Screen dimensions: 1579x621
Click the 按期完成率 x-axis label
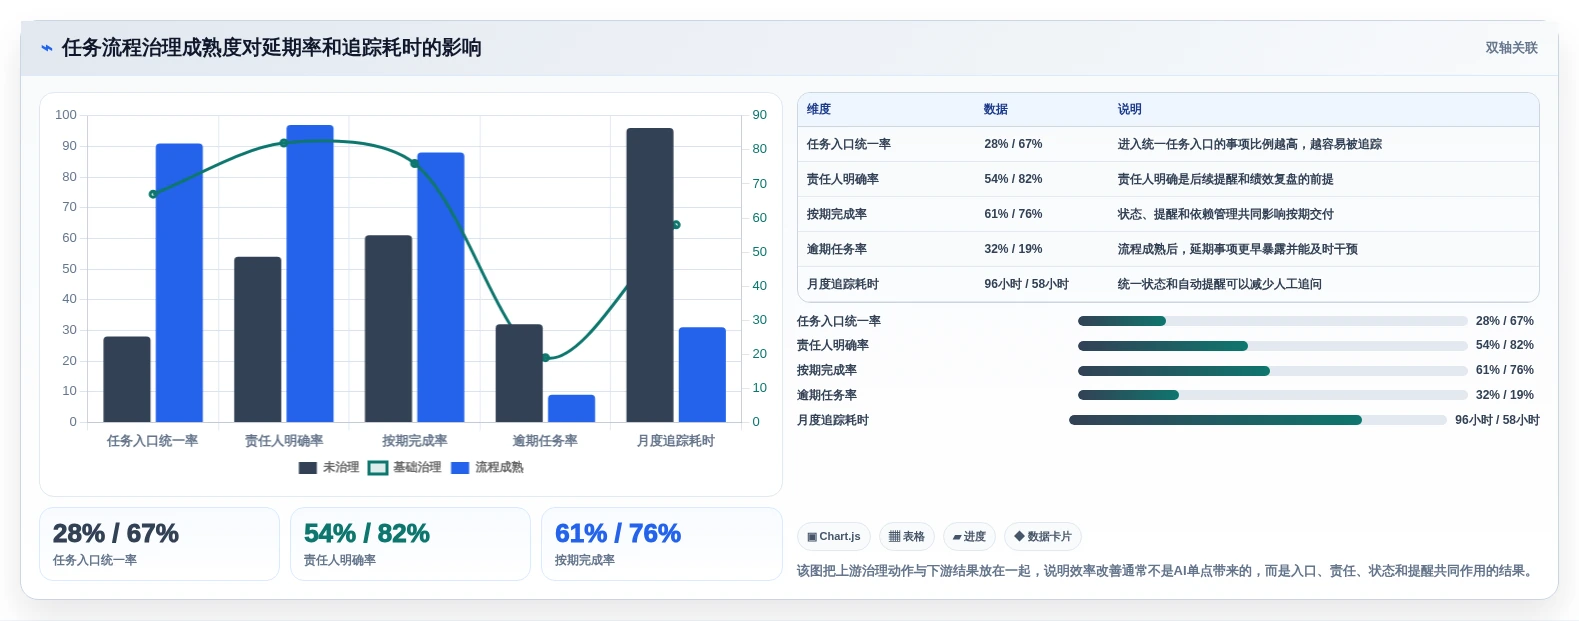click(x=414, y=441)
